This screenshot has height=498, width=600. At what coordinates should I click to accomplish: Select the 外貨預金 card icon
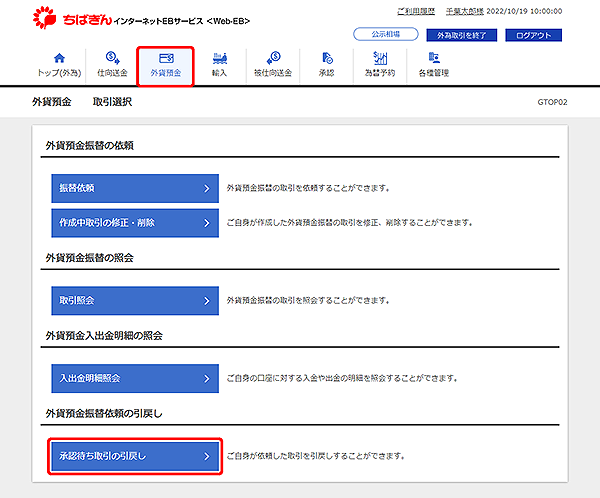pos(166,58)
